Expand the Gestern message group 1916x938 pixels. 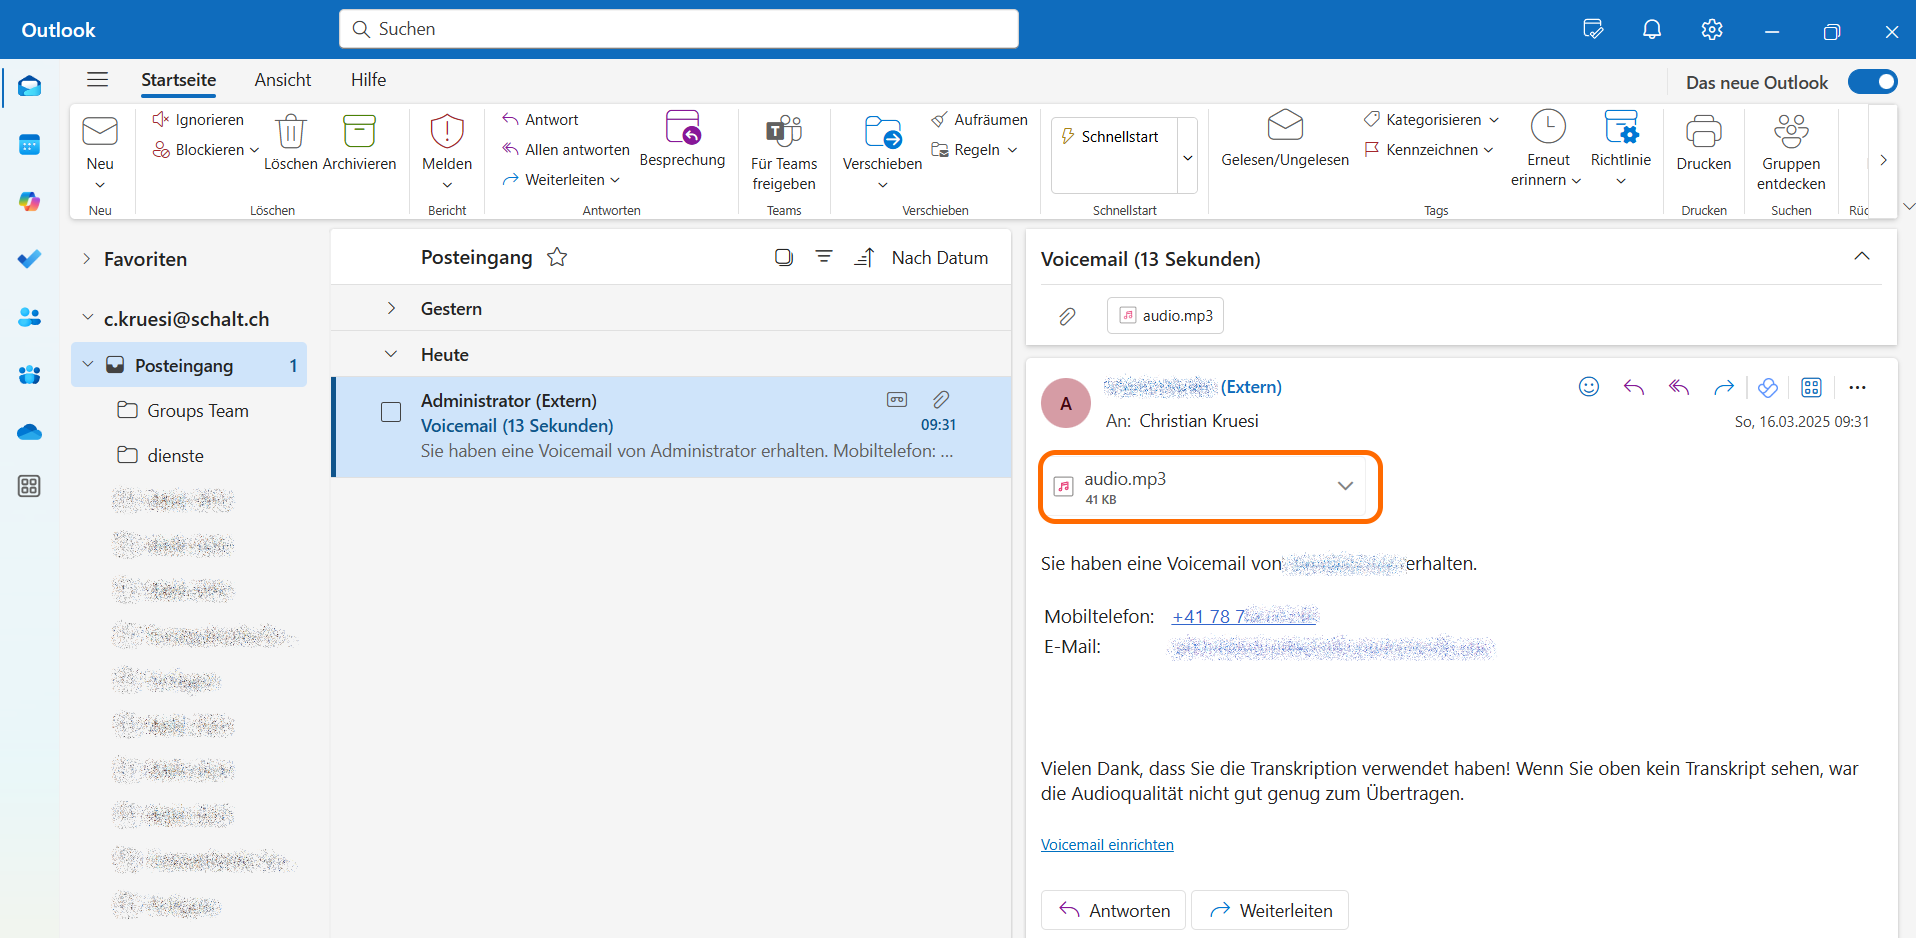[391, 309]
